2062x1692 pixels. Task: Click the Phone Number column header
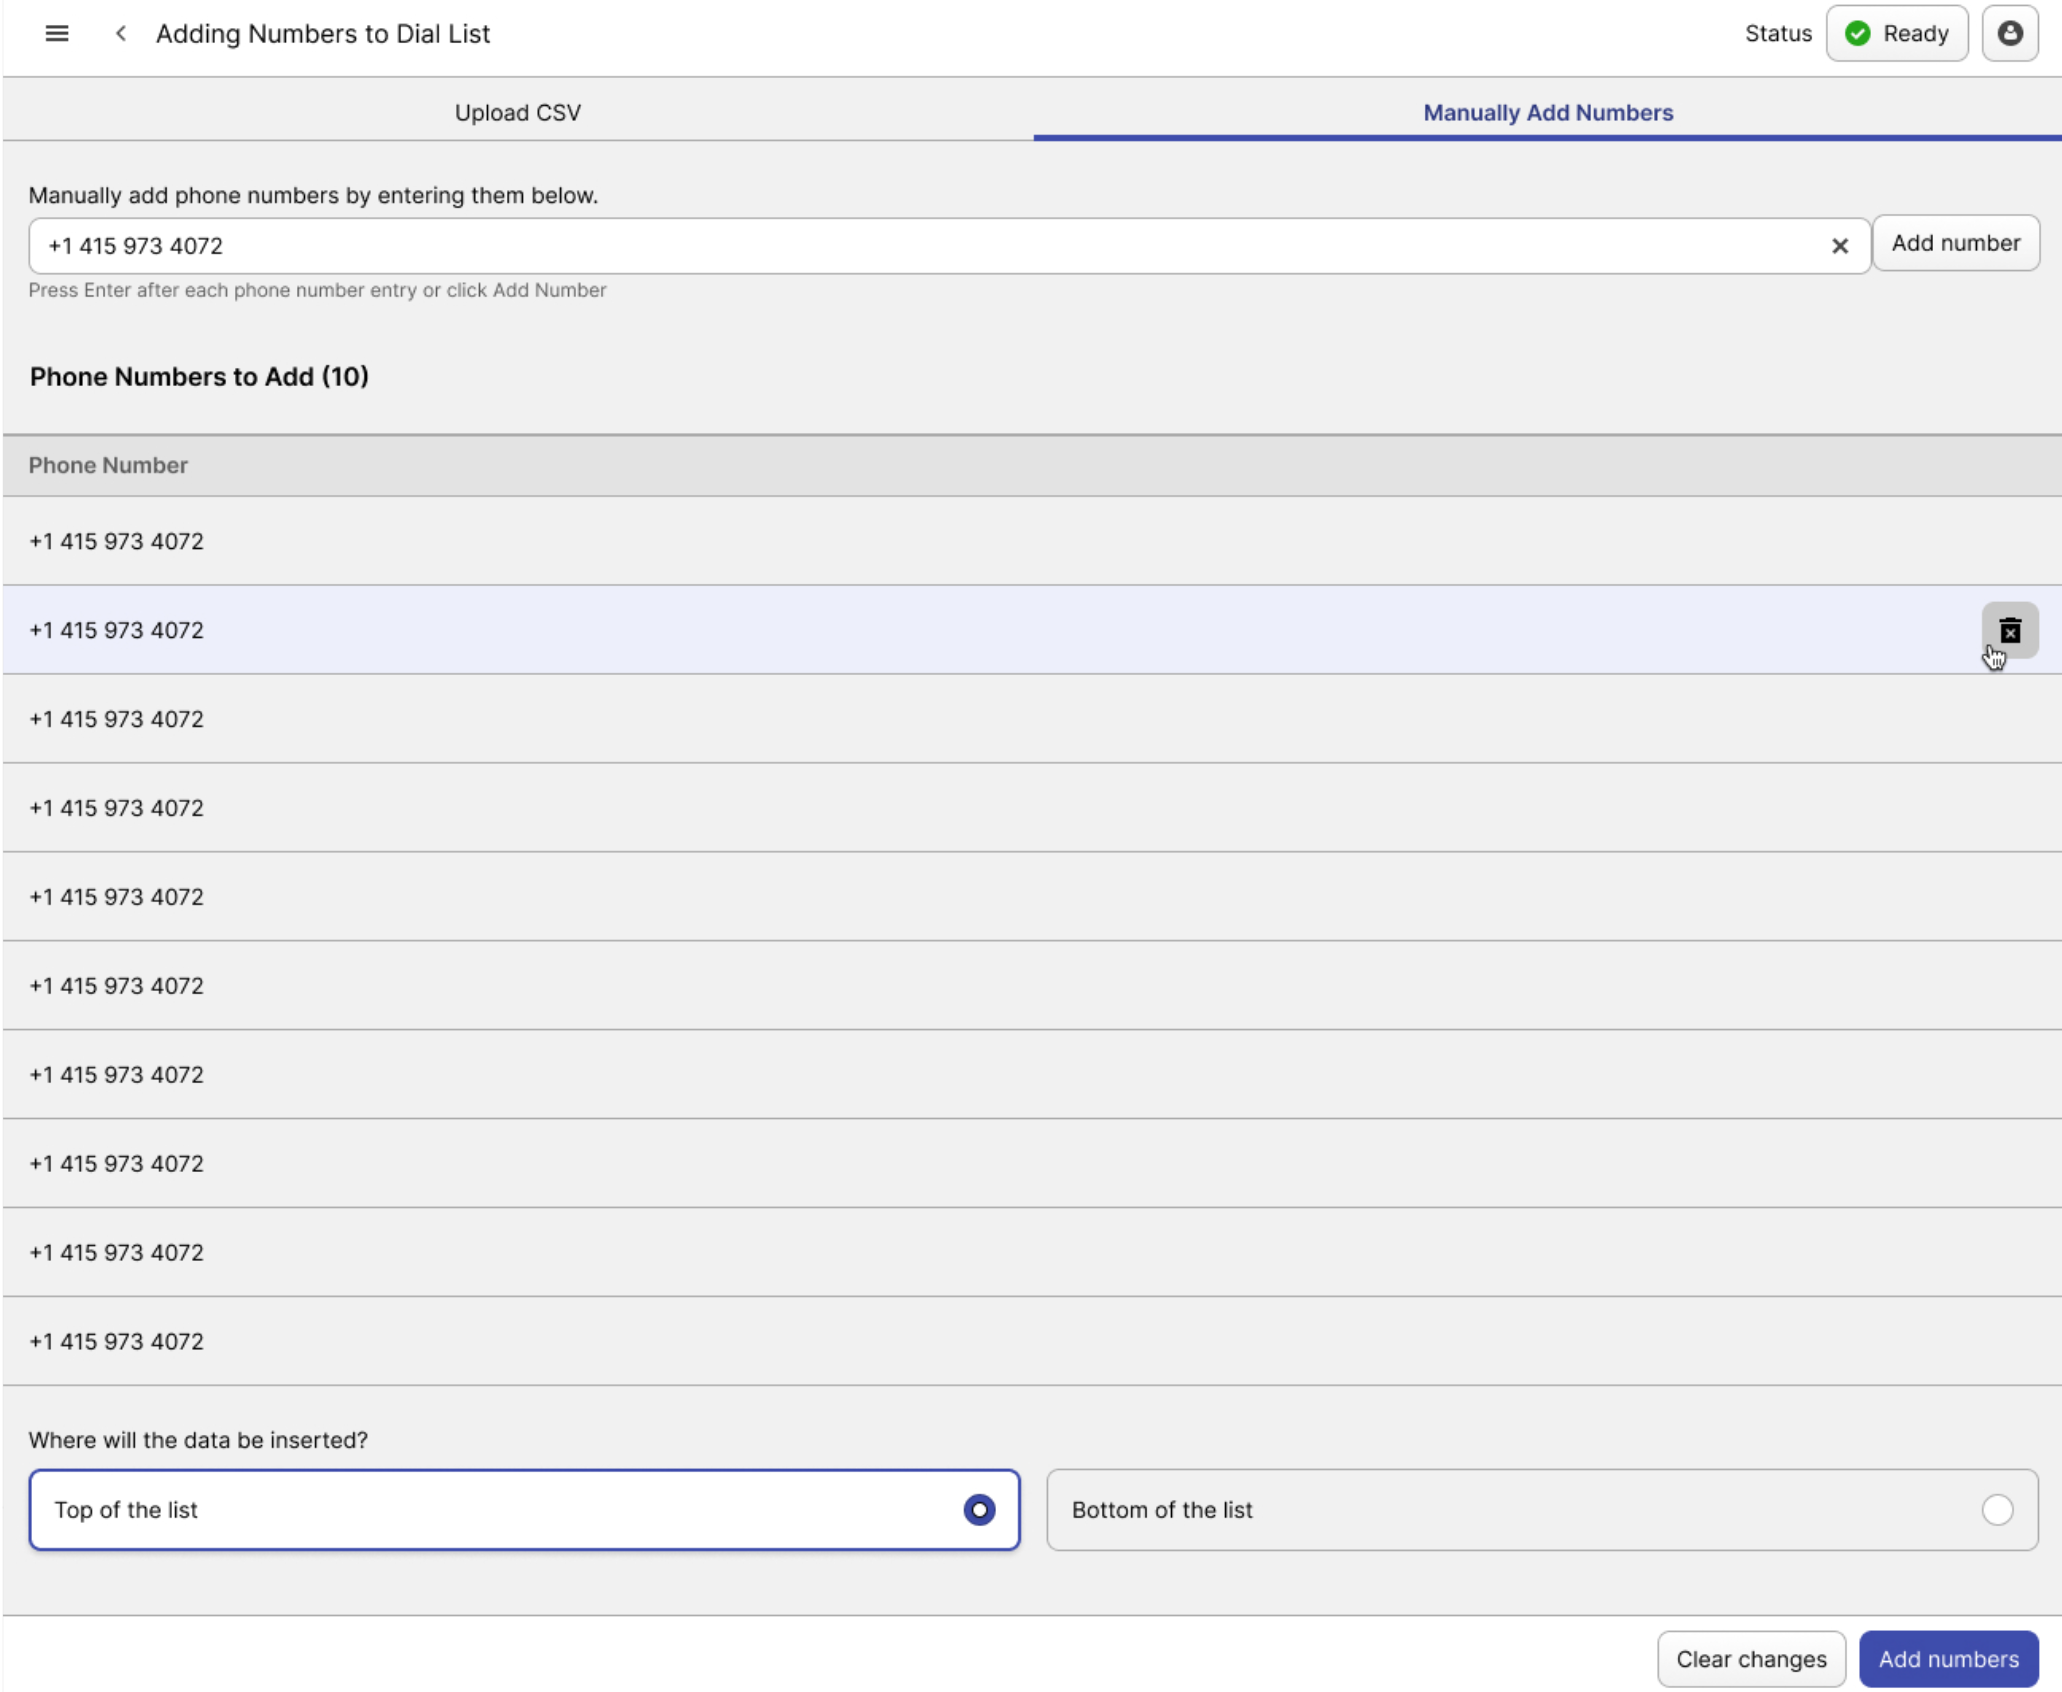[108, 465]
